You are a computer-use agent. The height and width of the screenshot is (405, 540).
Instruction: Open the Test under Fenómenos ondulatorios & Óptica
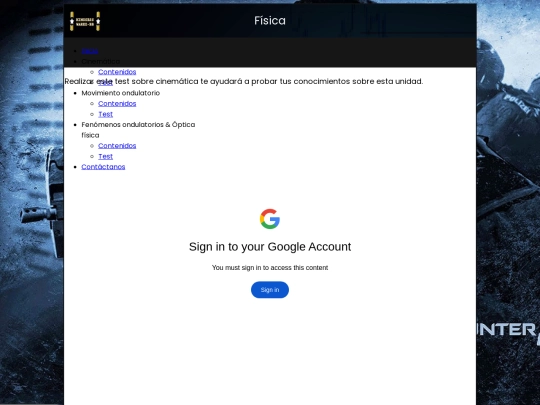click(105, 156)
